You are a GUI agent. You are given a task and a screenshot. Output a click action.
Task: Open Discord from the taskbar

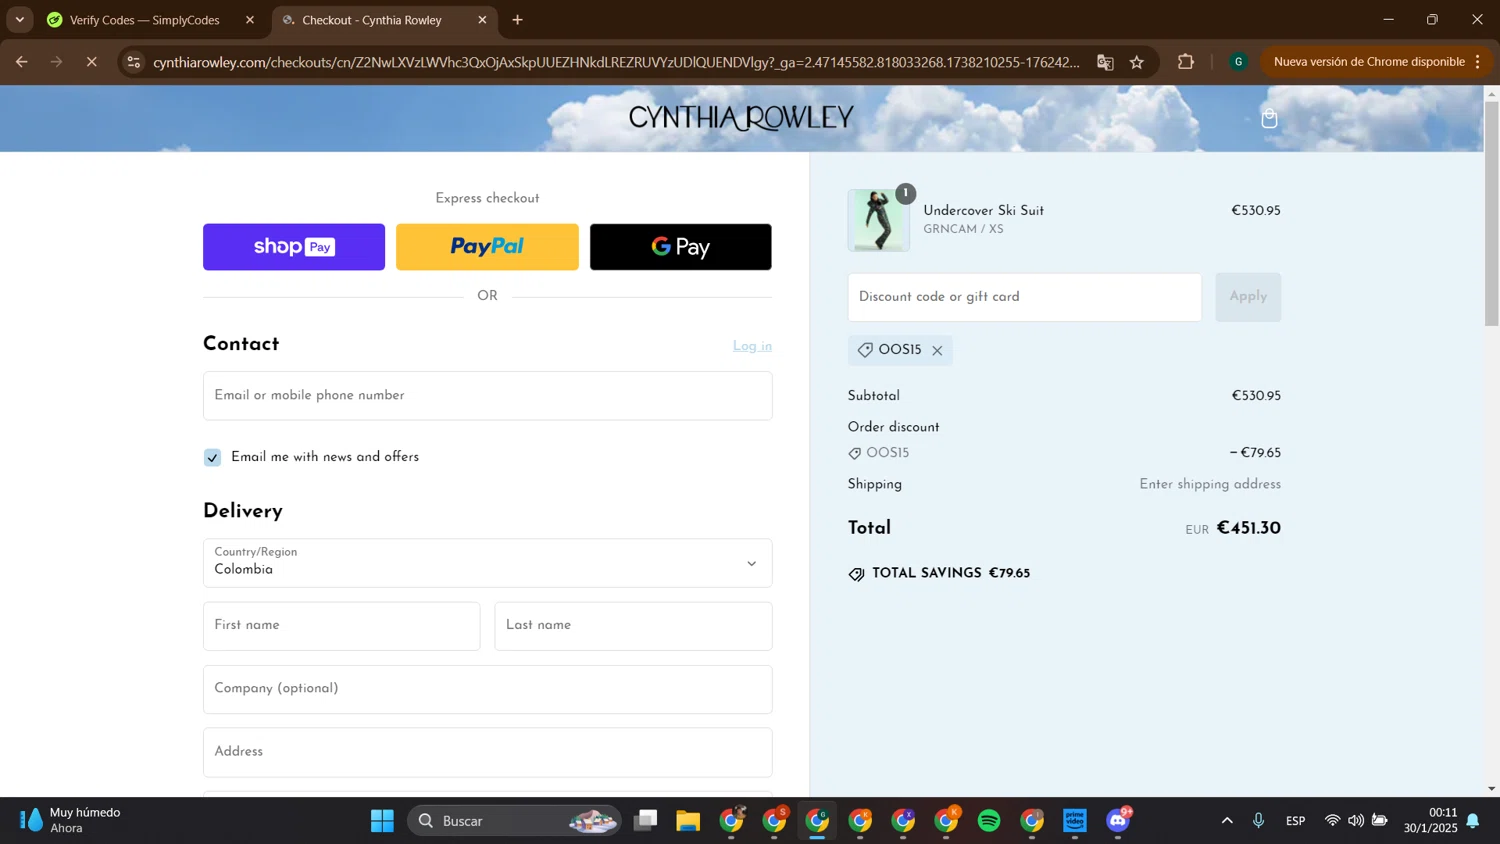pyautogui.click(x=1118, y=821)
